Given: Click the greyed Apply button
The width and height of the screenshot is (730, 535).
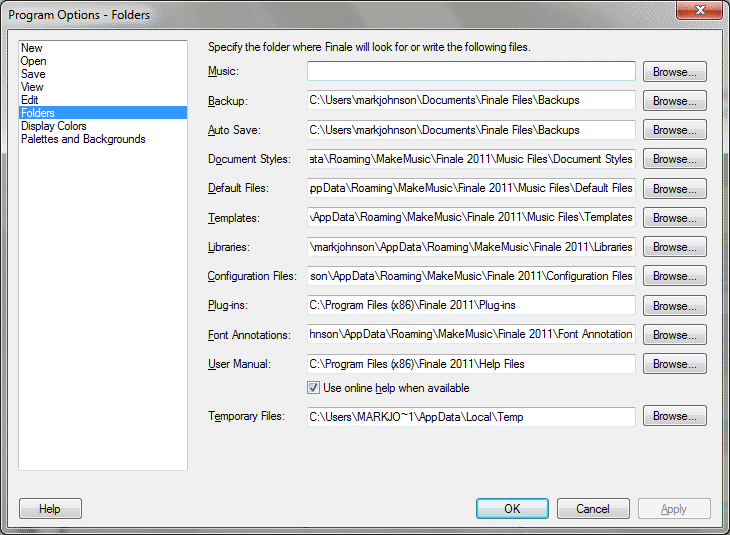Looking at the screenshot, I should point(674,508).
